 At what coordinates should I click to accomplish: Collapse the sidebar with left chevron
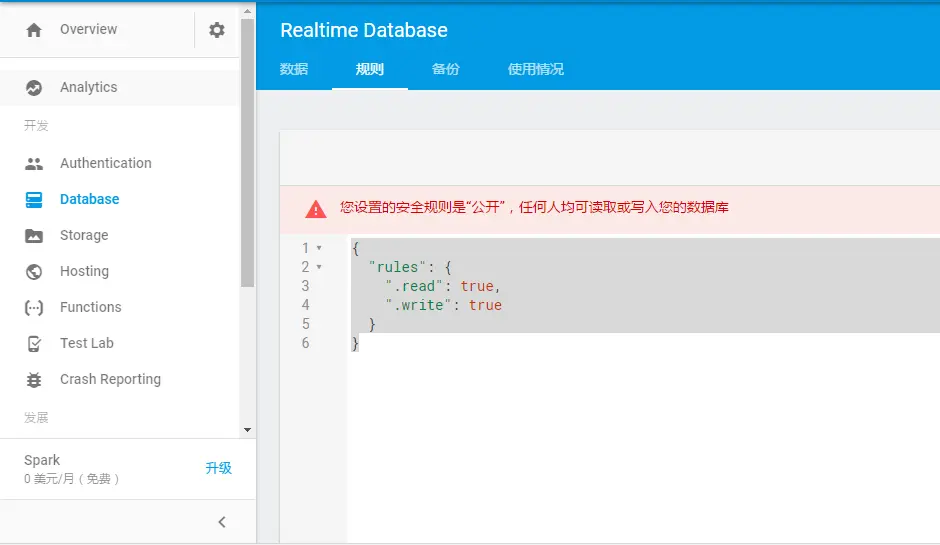222,522
